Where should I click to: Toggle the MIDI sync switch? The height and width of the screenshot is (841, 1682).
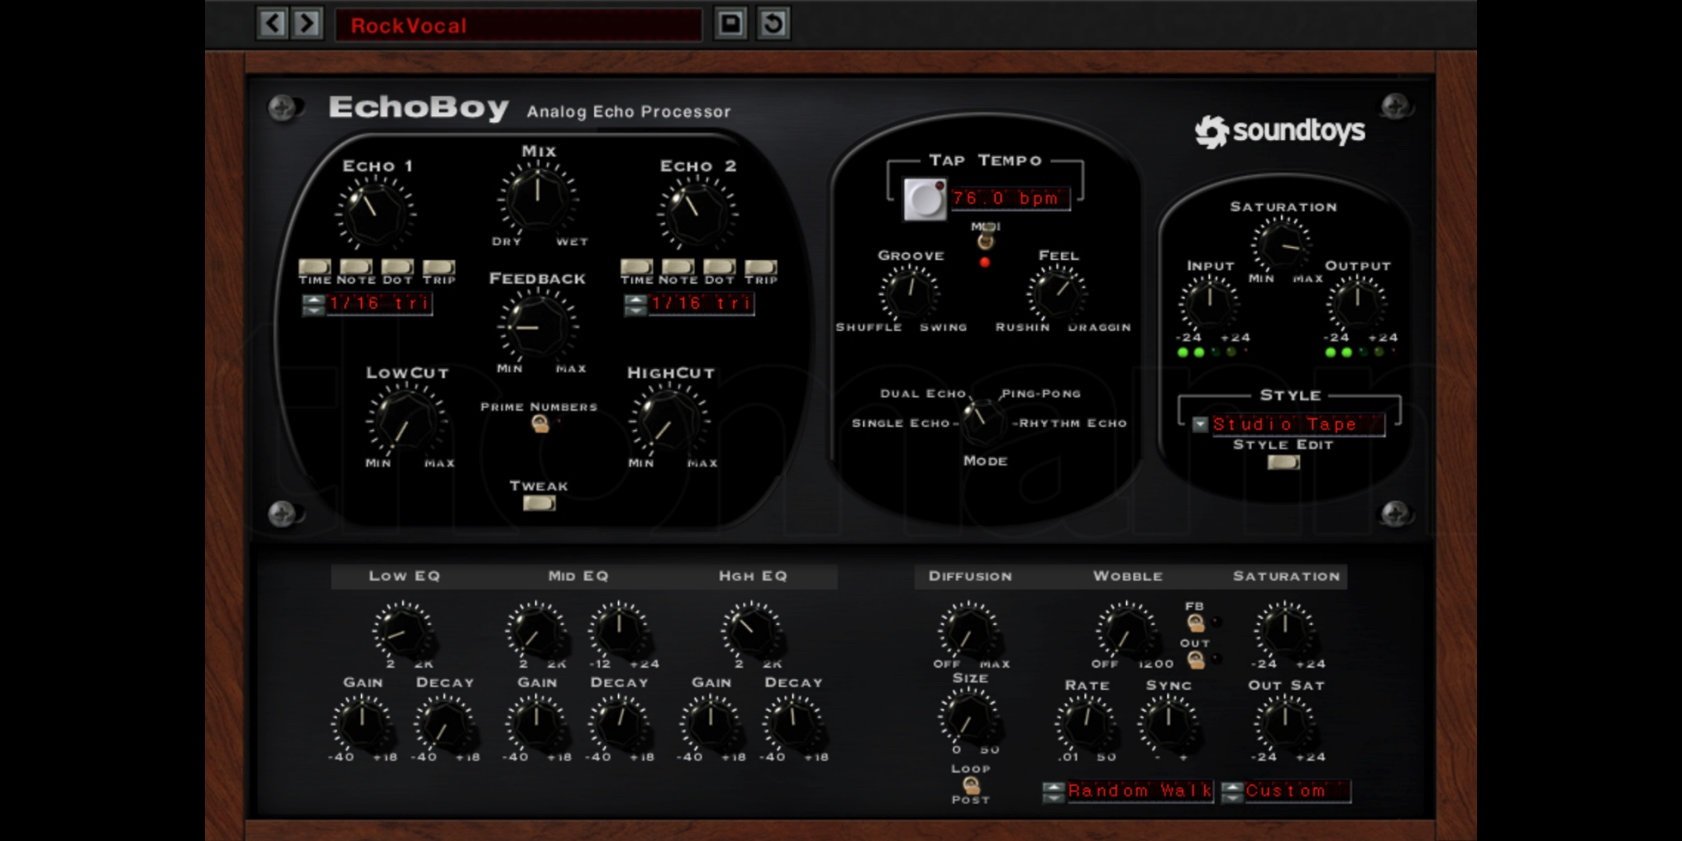pos(985,241)
